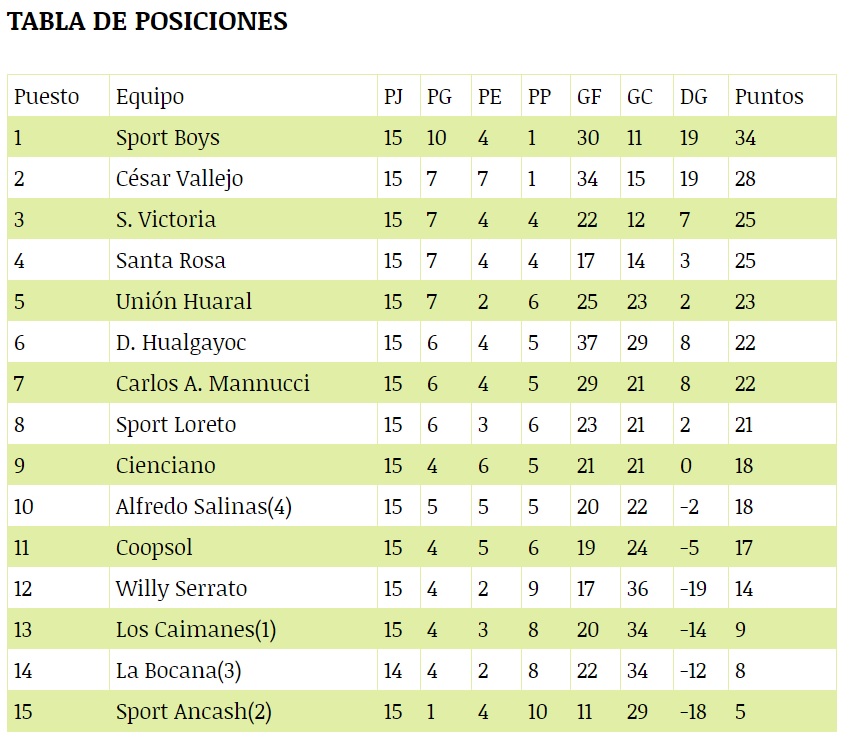Select Alfredo Salinas(4) team cell
The height and width of the screenshot is (756, 853).
[203, 507]
